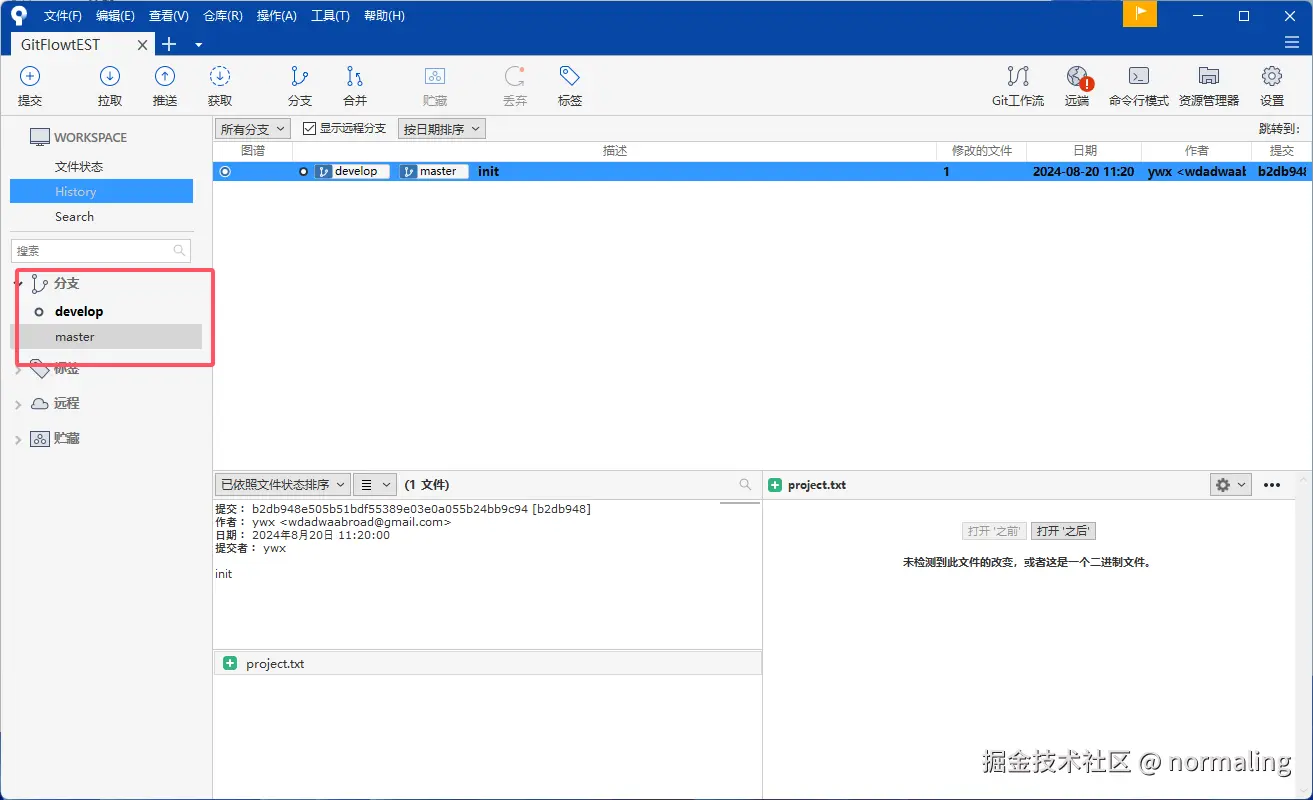Click the Branch (分支) toolbar icon

click(x=300, y=77)
